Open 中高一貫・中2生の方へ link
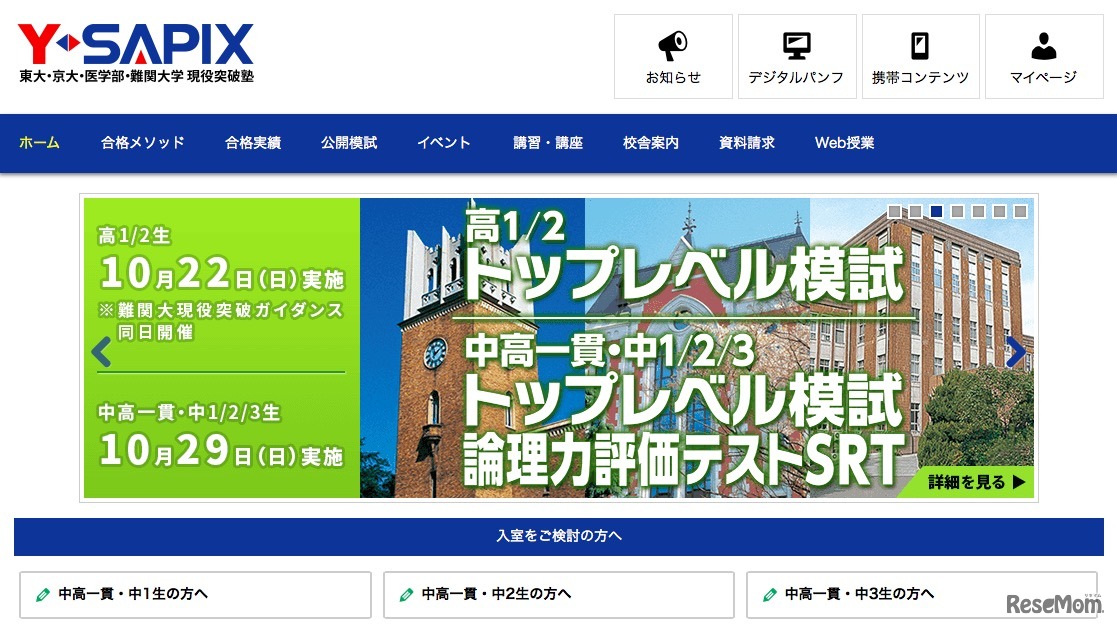 [558, 594]
